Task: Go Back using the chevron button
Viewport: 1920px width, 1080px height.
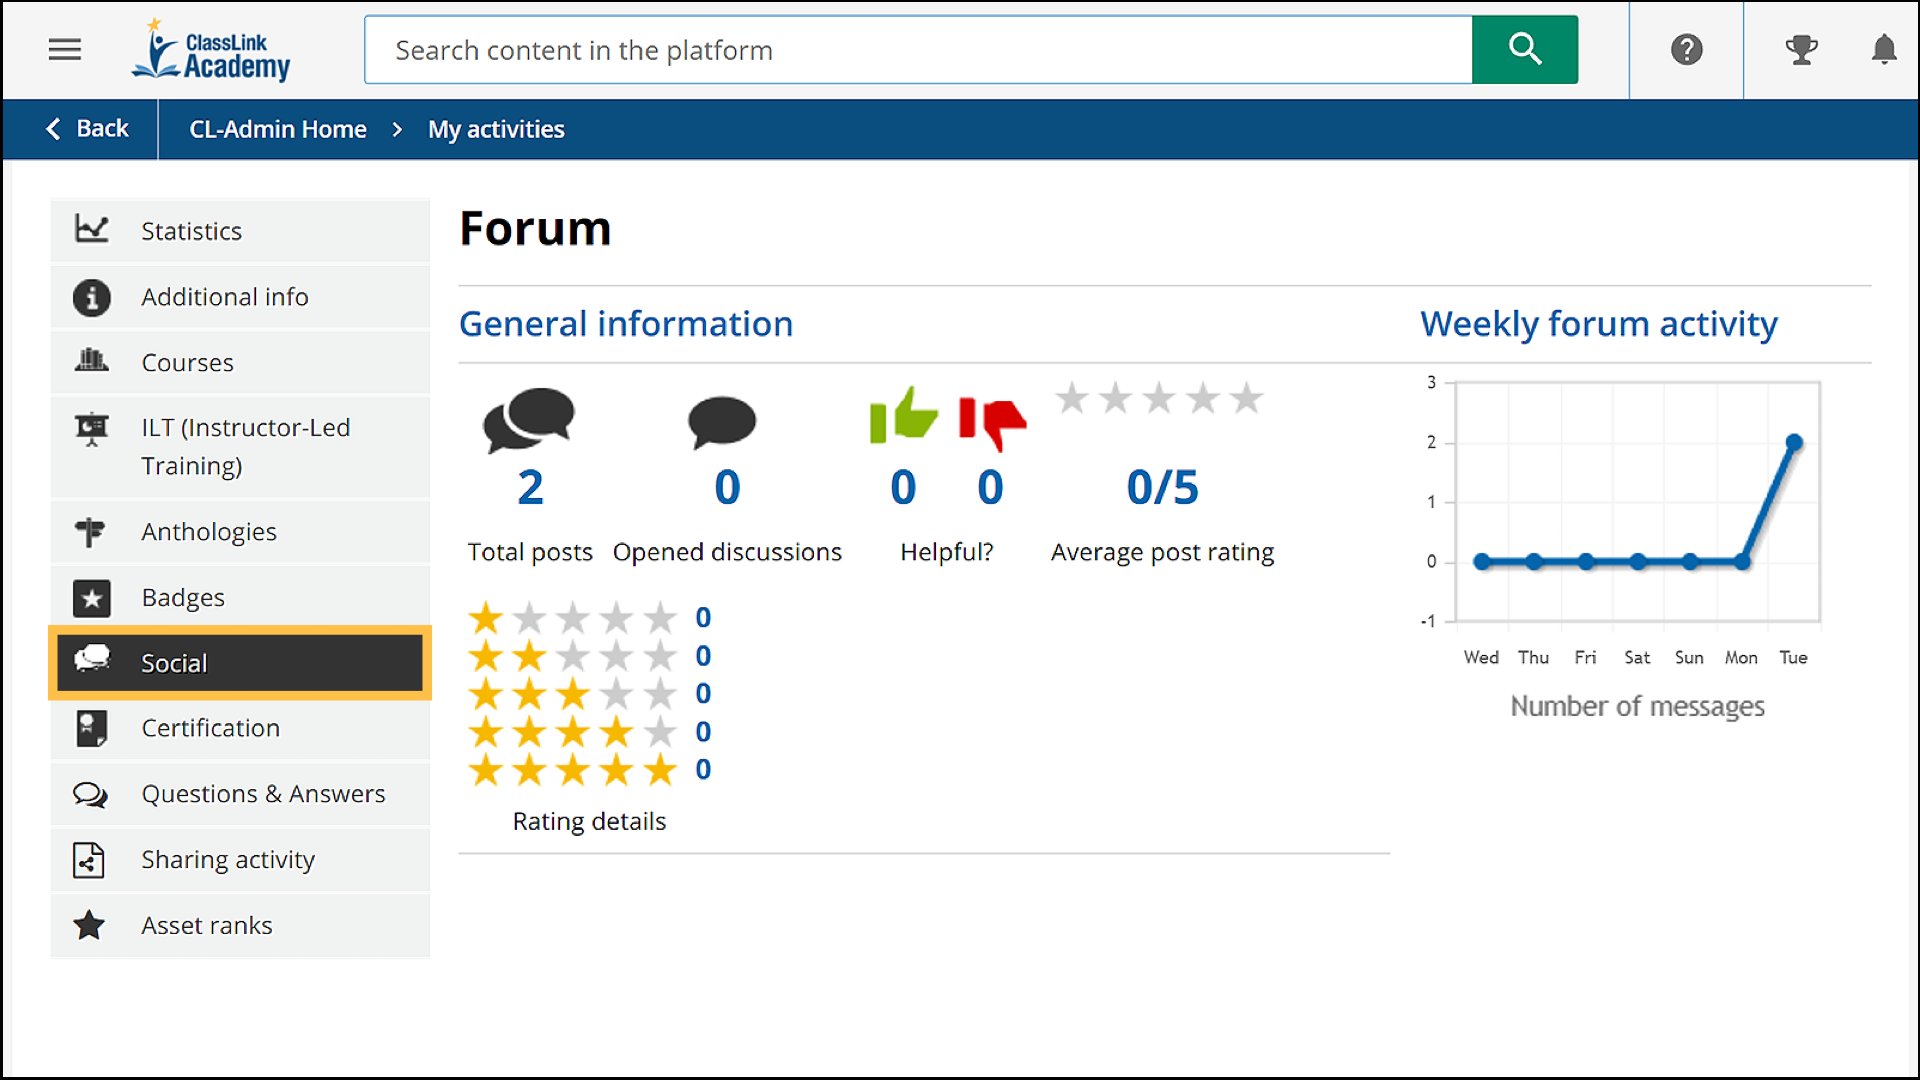Action: tap(87, 129)
